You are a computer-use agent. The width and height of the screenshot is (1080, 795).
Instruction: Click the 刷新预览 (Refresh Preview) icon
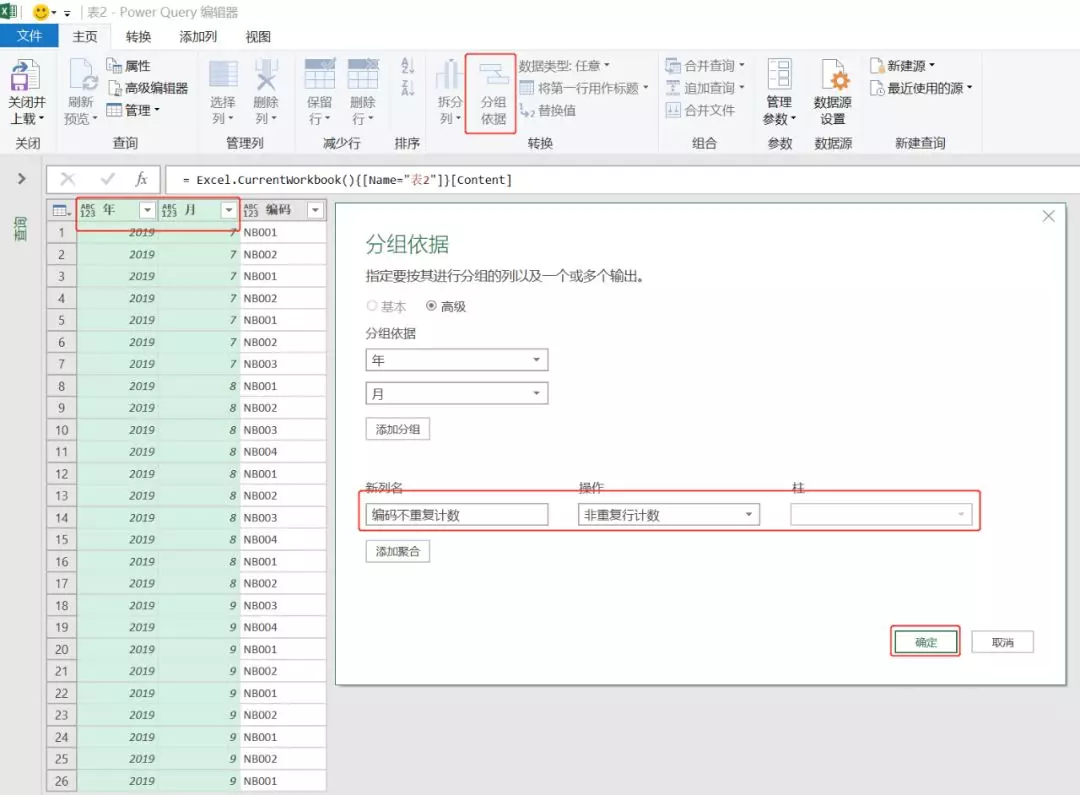[80, 90]
